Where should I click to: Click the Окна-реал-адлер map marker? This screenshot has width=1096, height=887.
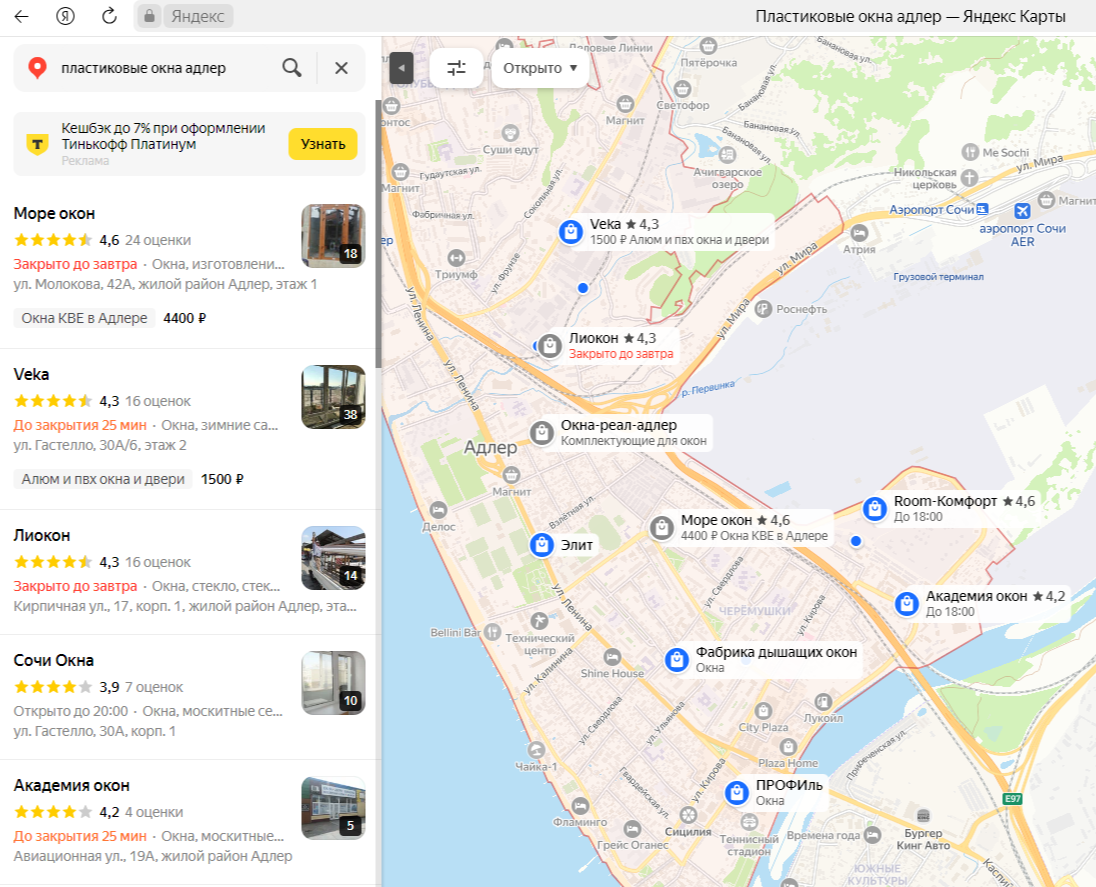click(x=542, y=433)
